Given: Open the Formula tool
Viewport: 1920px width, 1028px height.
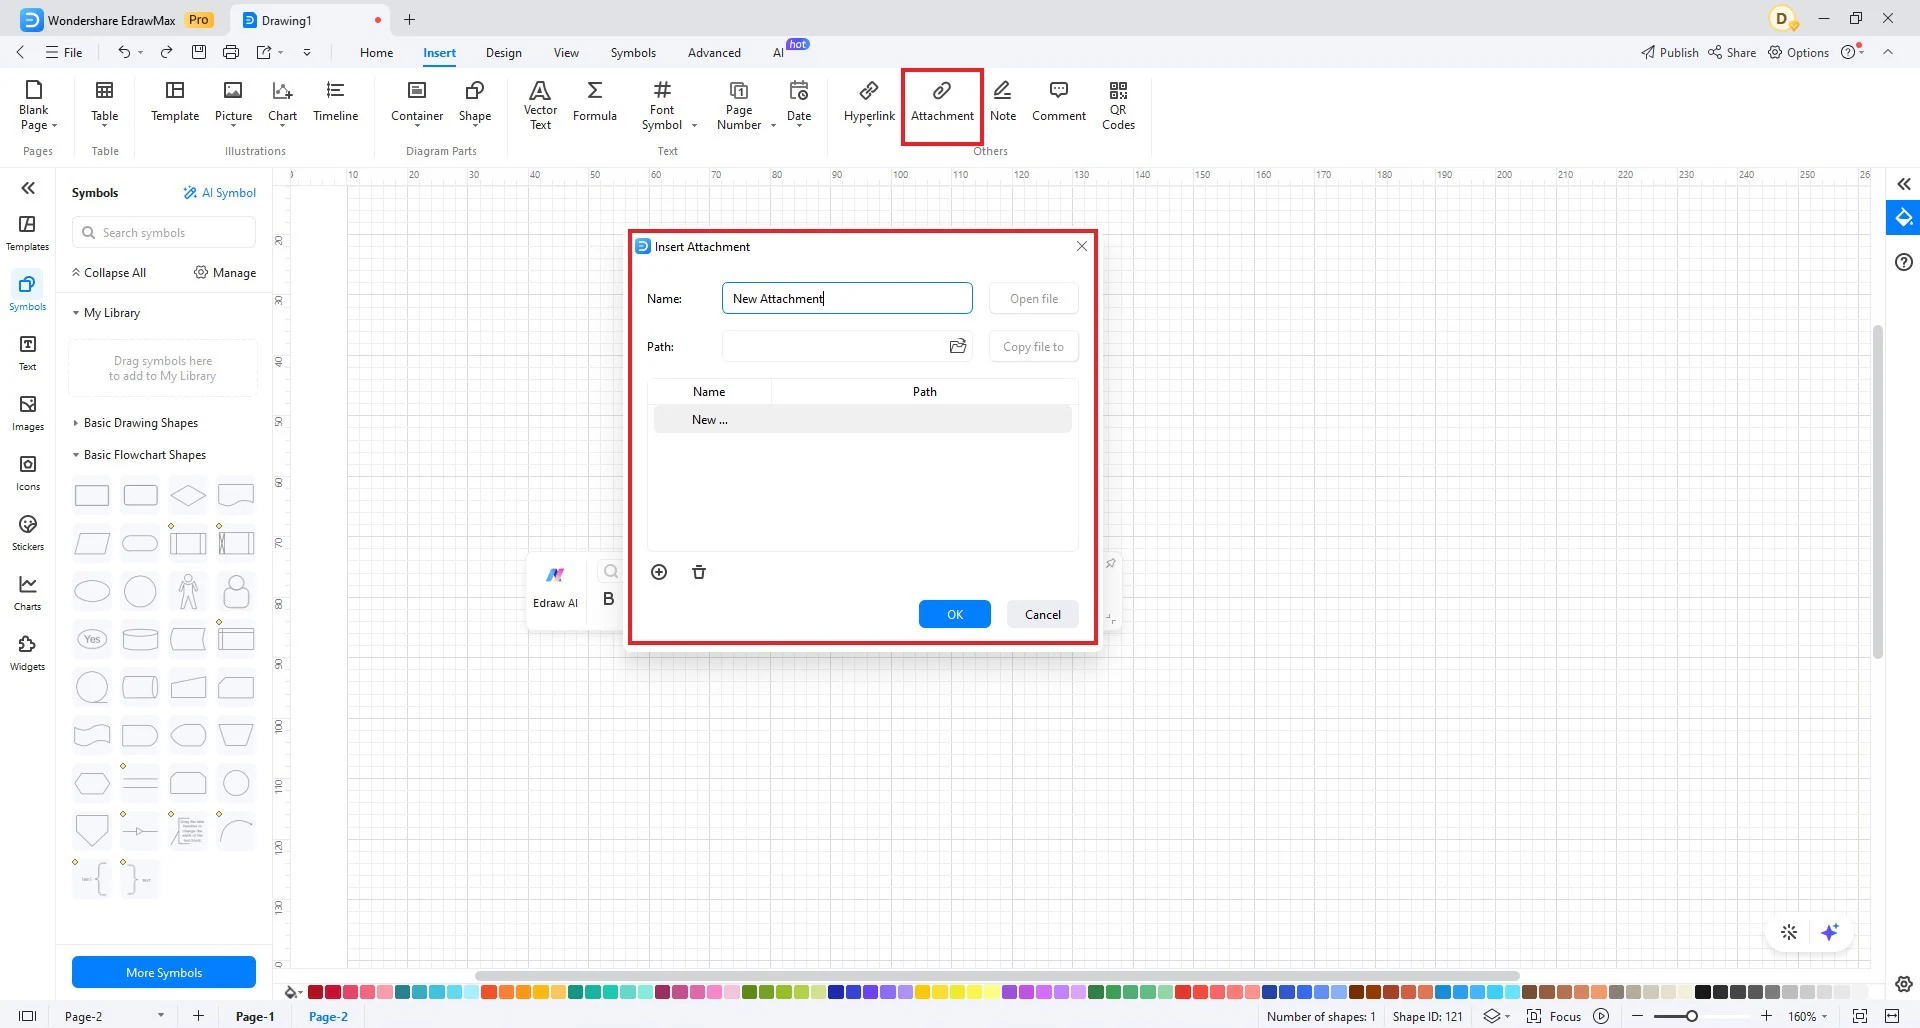Looking at the screenshot, I should tap(595, 102).
